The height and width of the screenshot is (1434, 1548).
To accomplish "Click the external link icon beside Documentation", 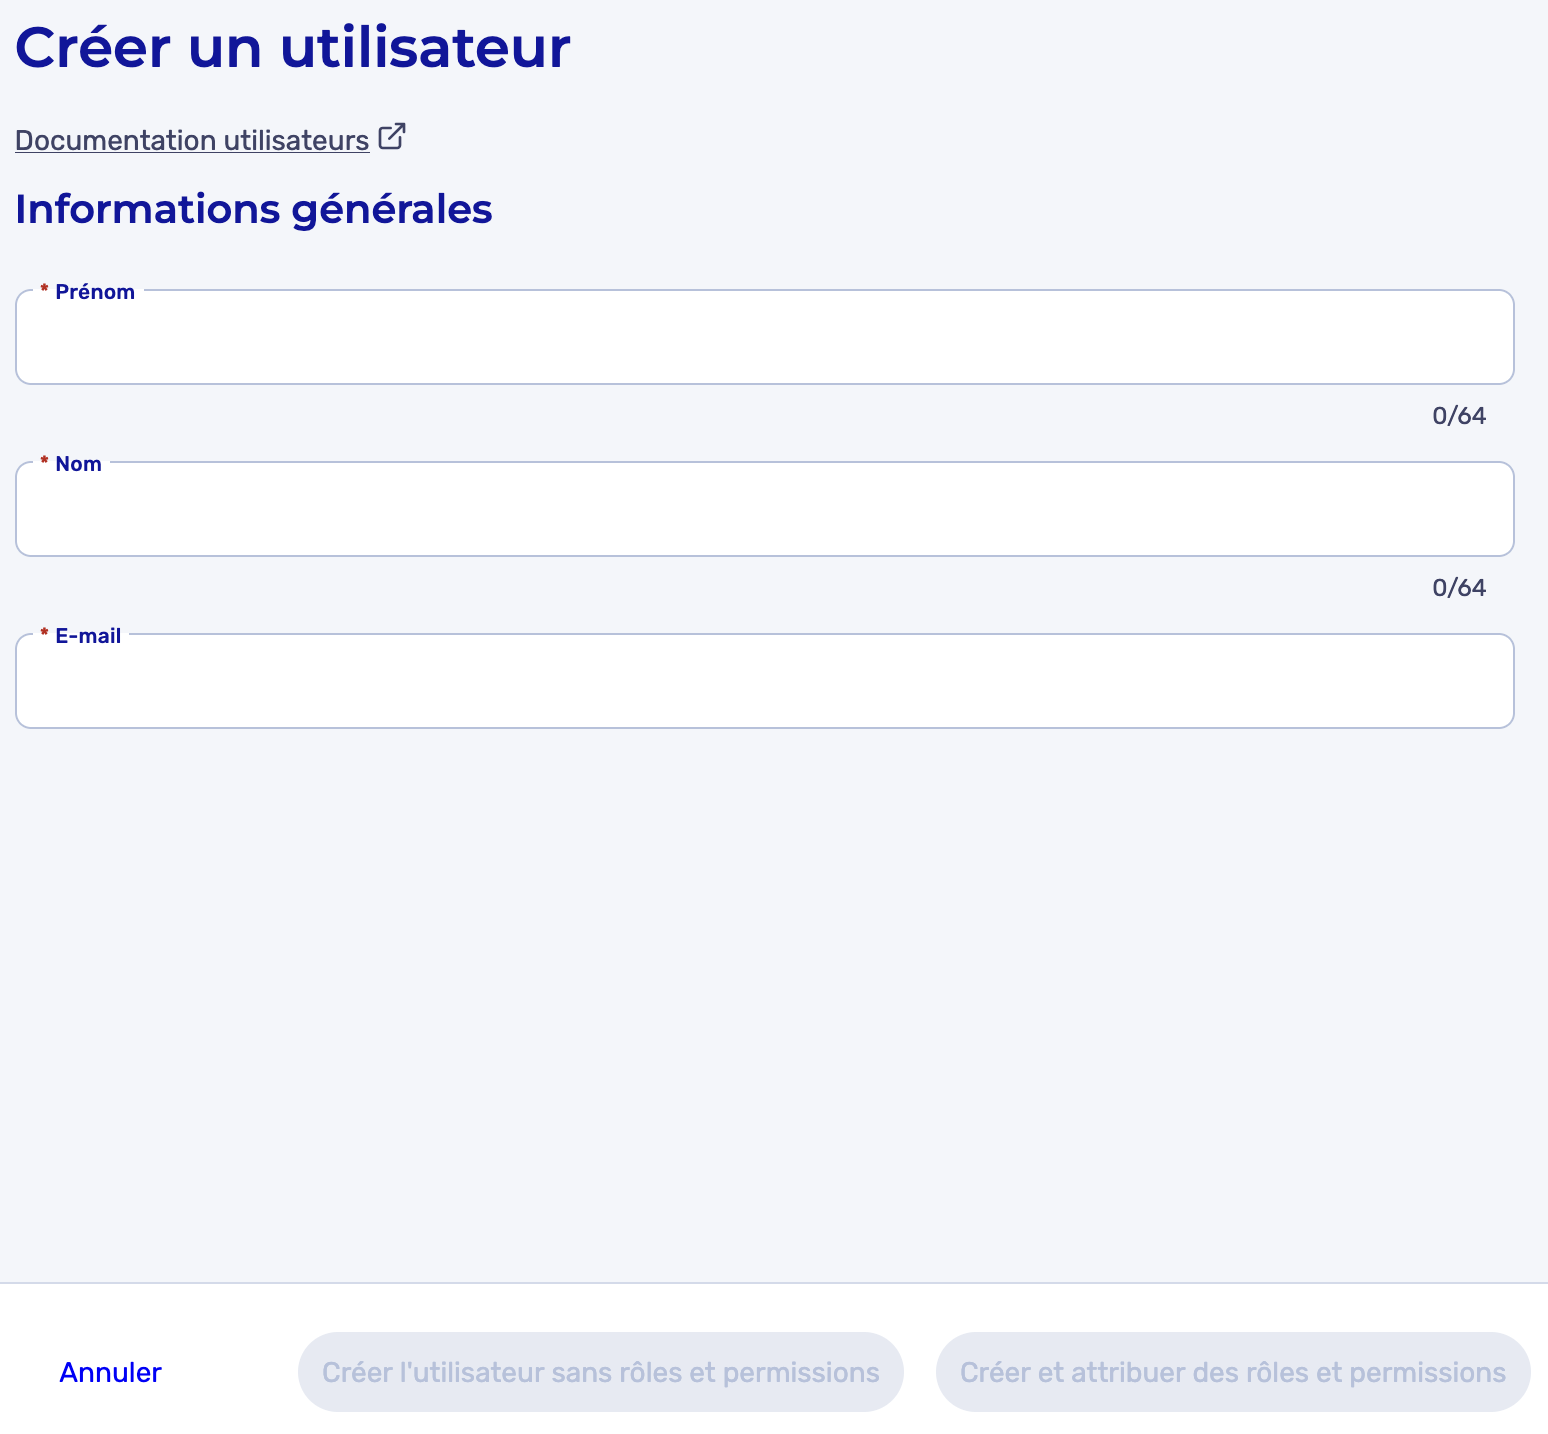I will click(x=392, y=137).
